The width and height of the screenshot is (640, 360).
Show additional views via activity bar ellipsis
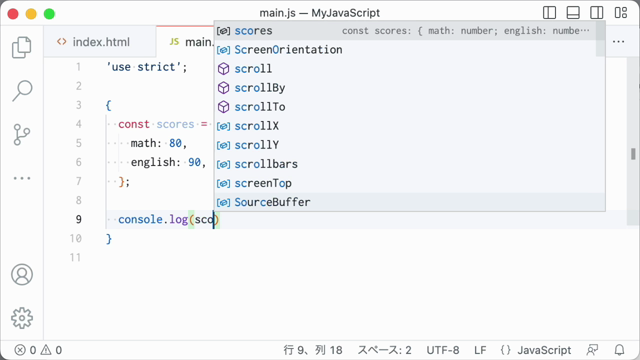point(22,178)
